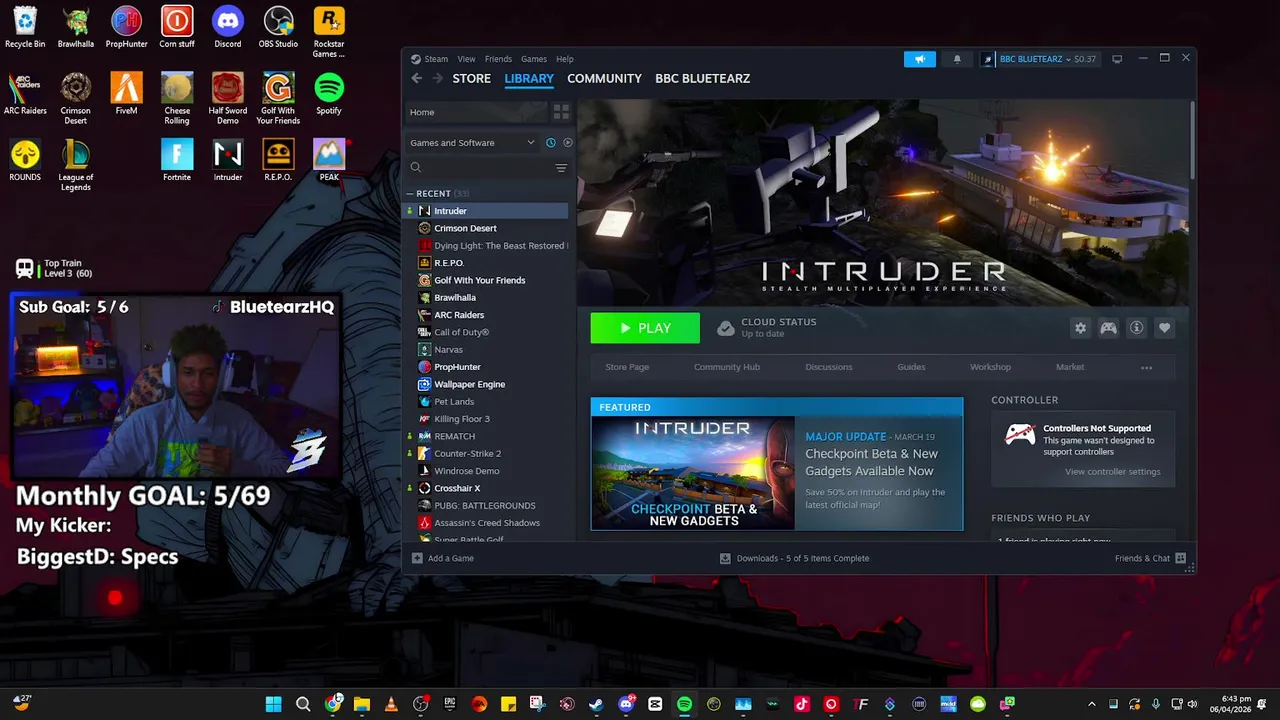
Task: Open Steam from the taskbar
Action: (x=596, y=704)
